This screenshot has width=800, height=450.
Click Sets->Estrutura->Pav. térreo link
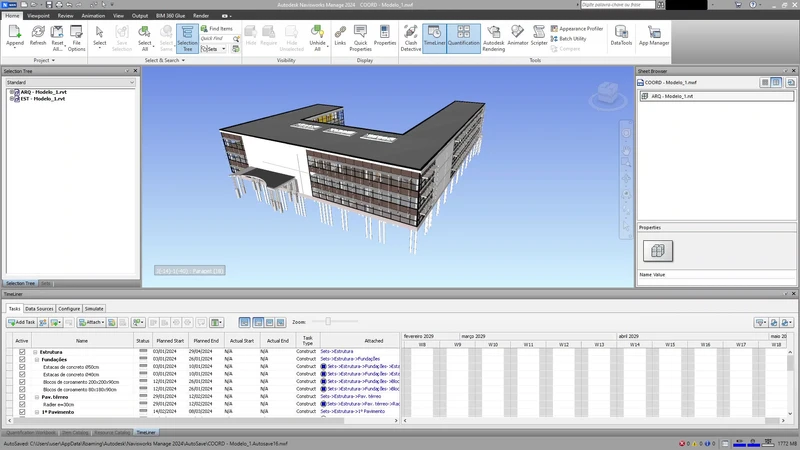click(x=351, y=396)
